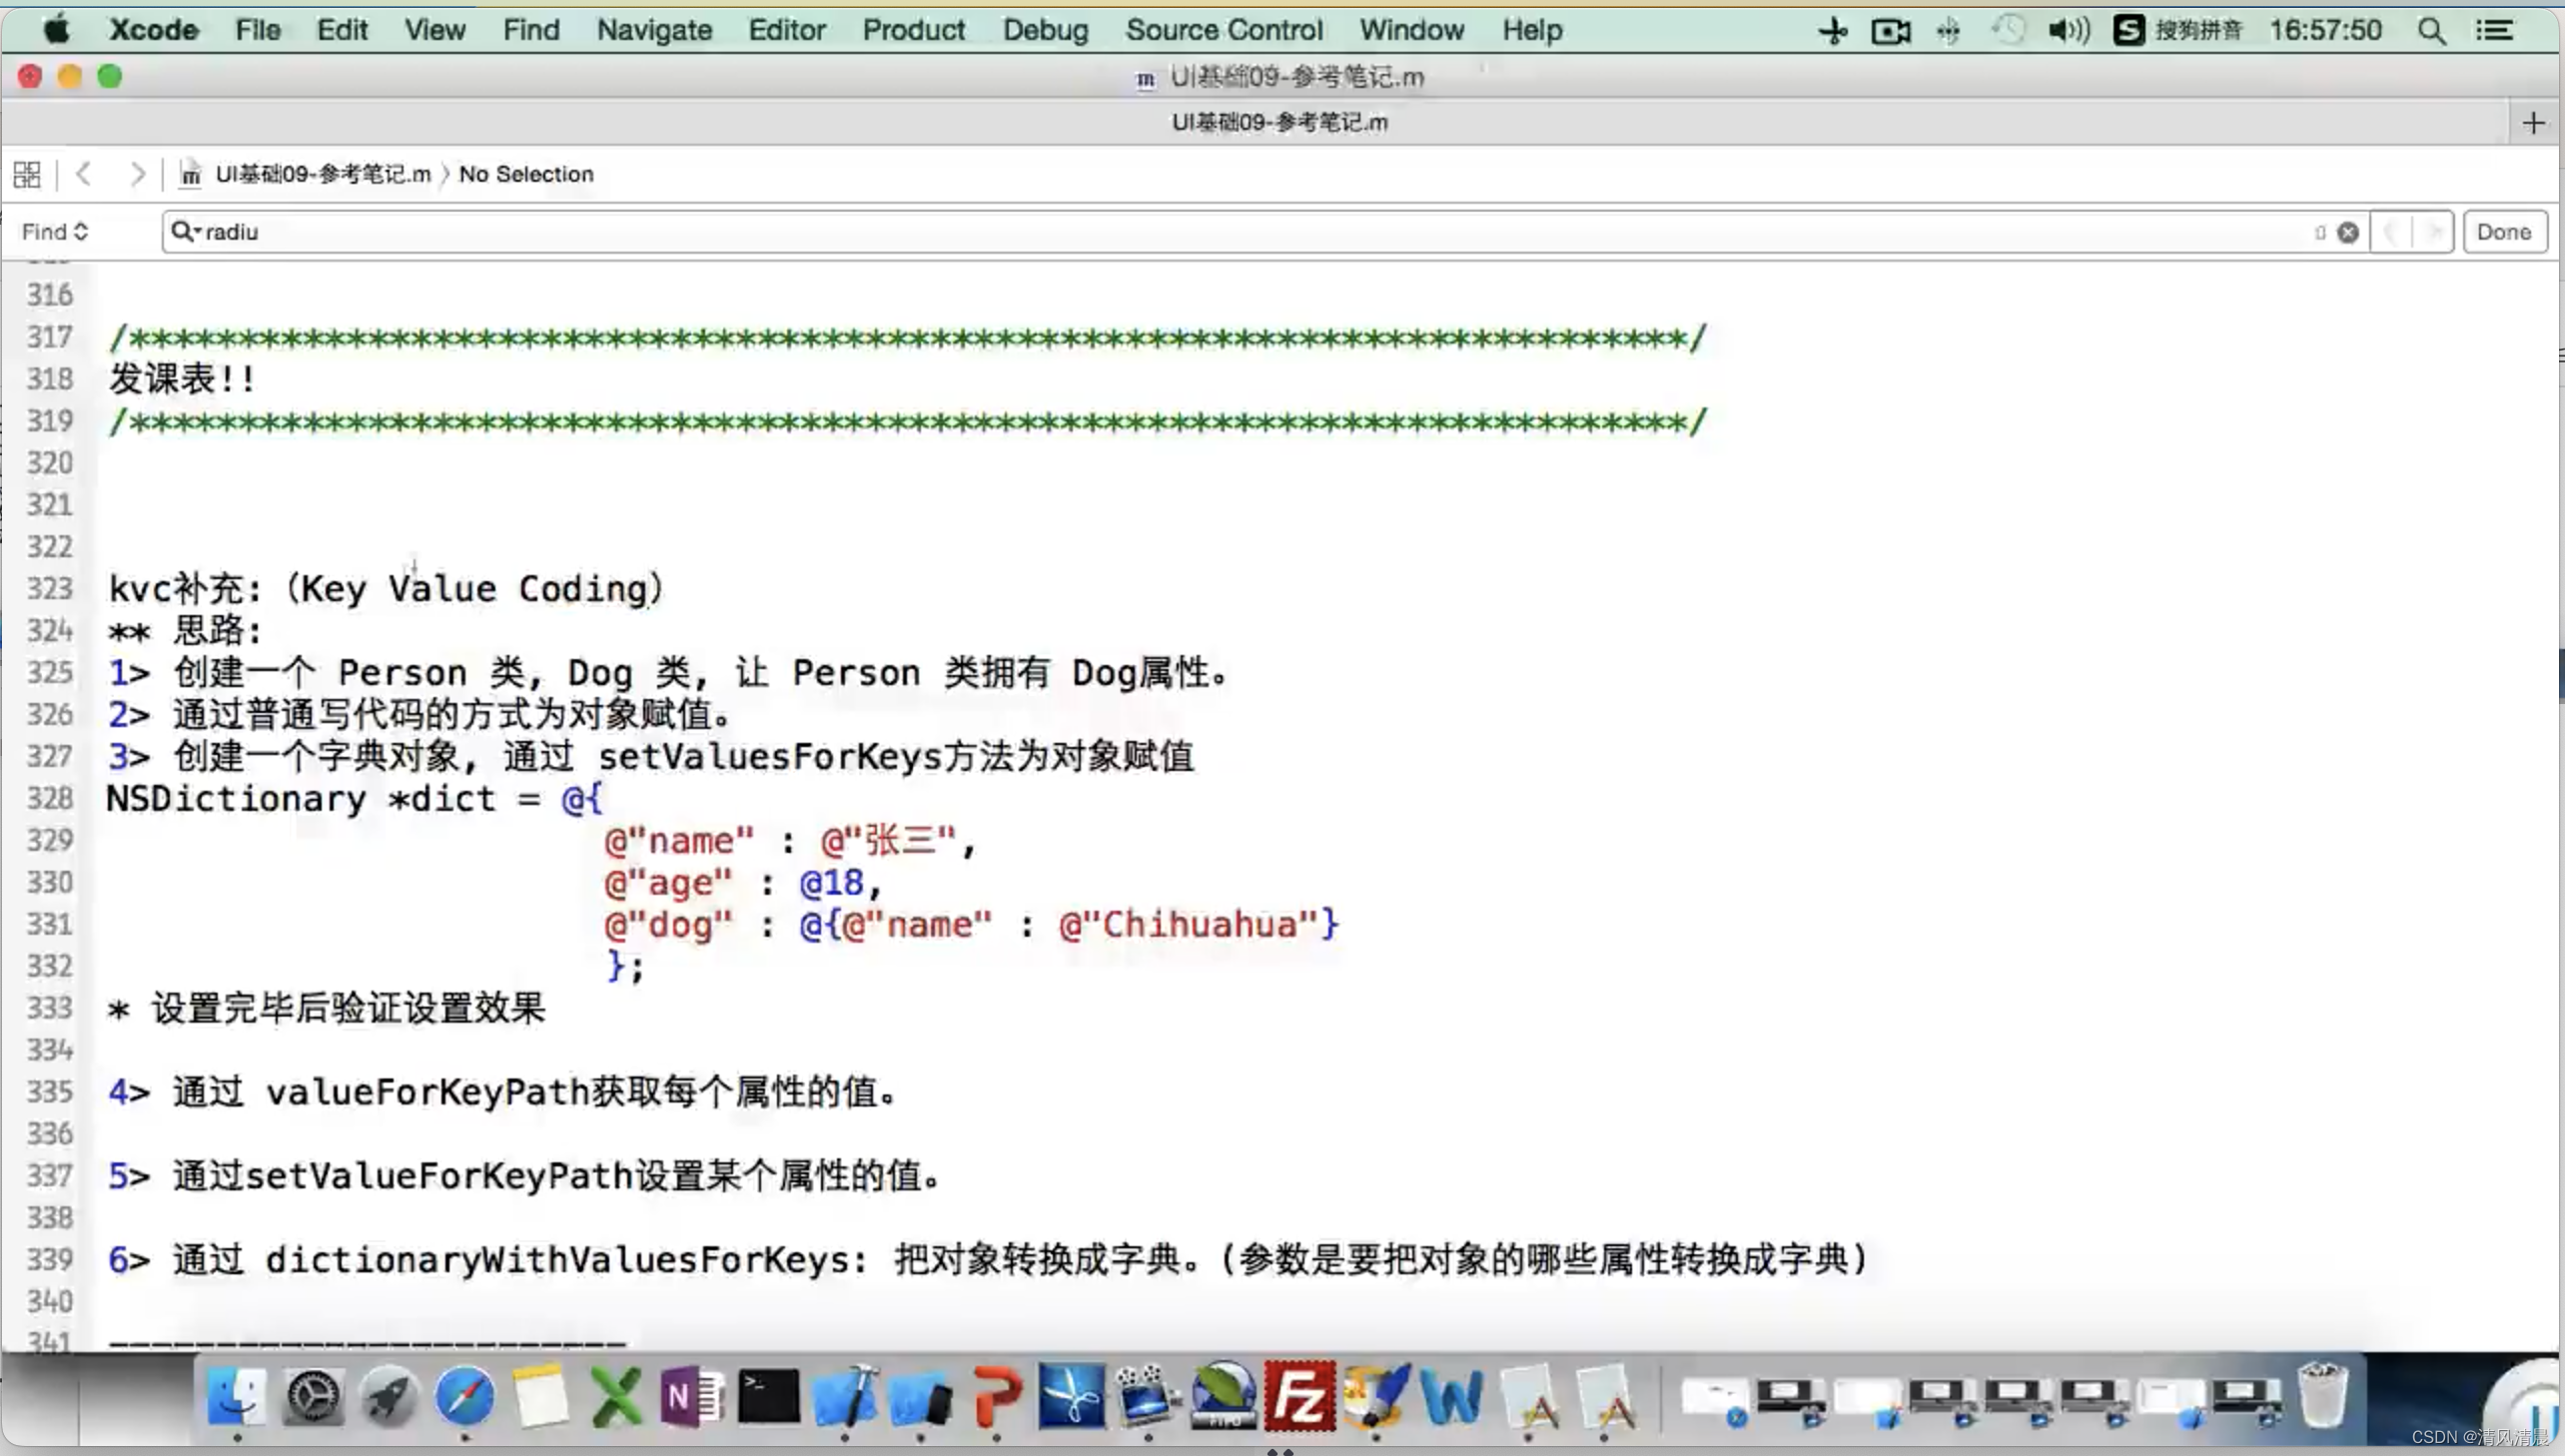Open Source Control menu

click(x=1221, y=30)
